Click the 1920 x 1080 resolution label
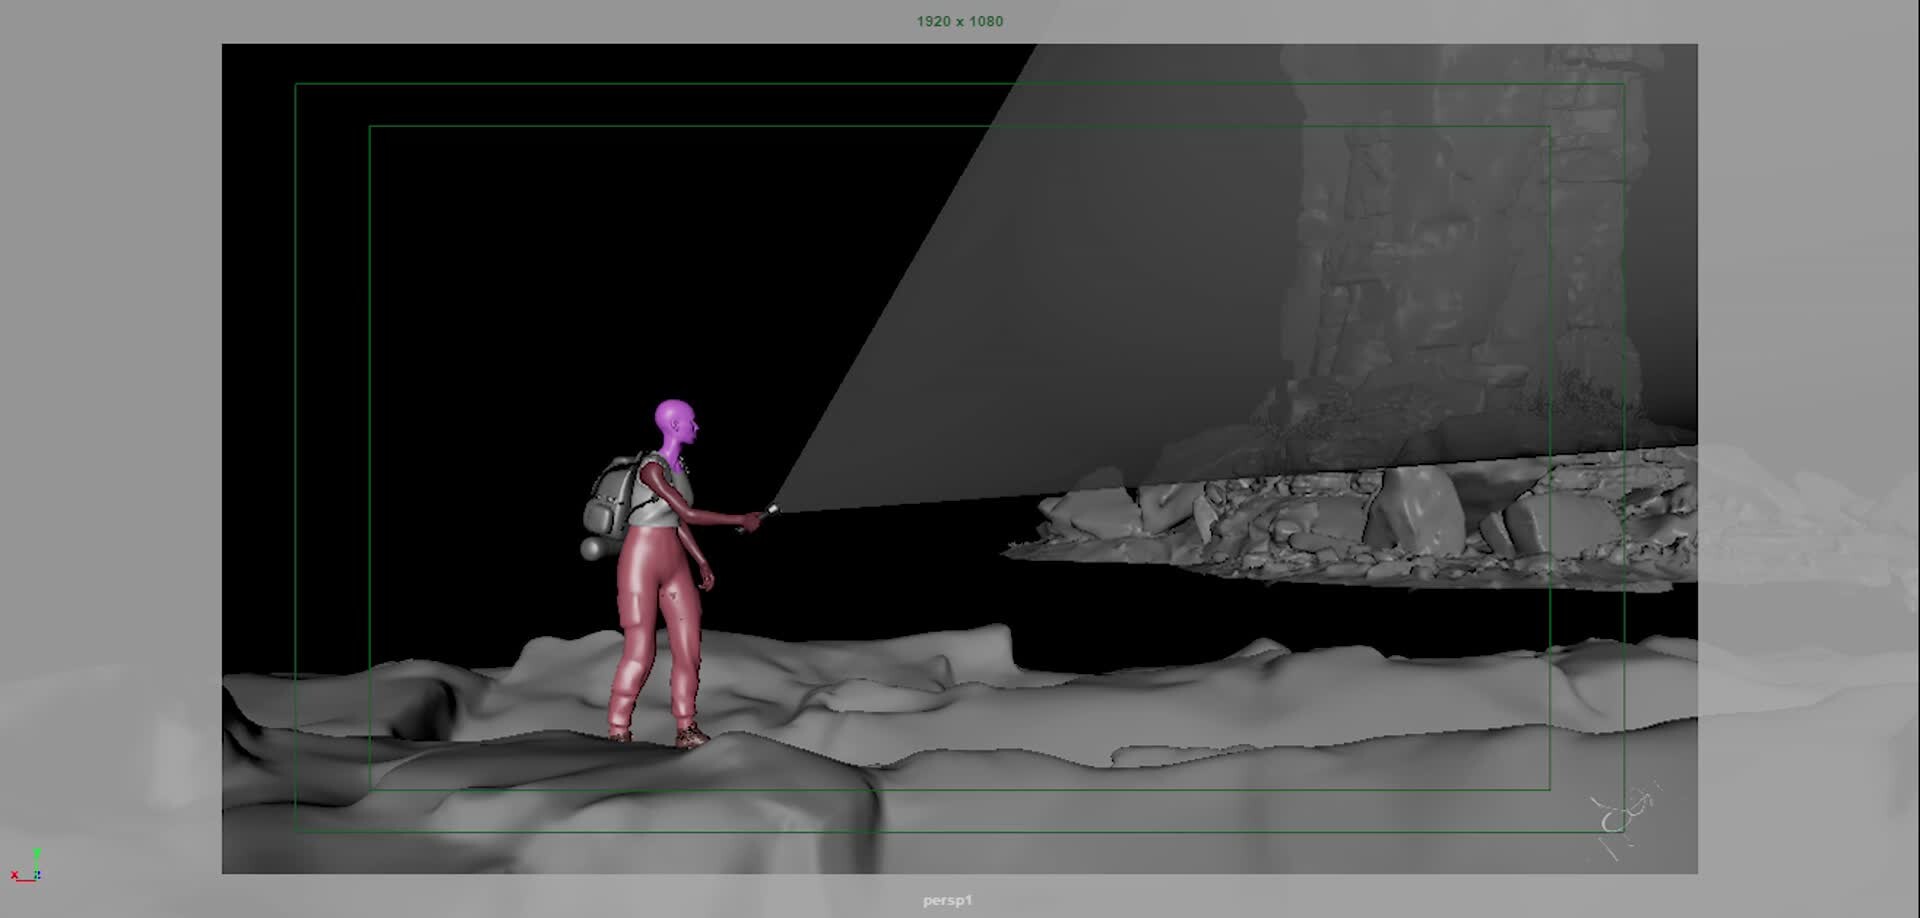This screenshot has height=918, width=1920. click(x=959, y=21)
